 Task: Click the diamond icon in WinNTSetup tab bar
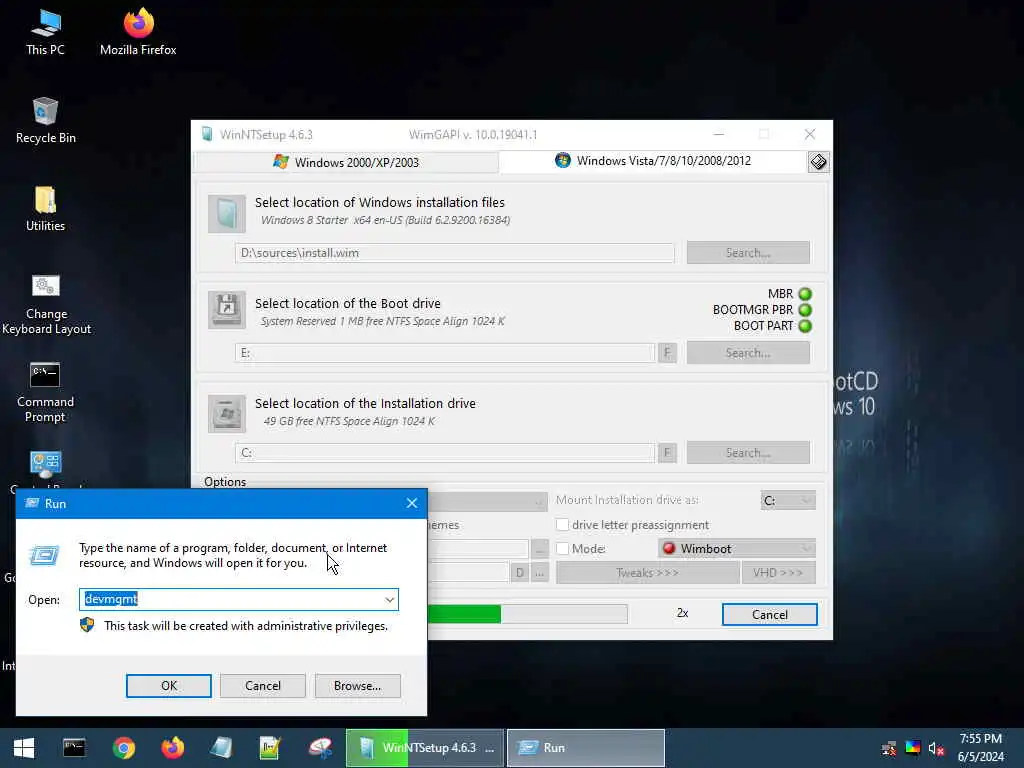pos(818,161)
